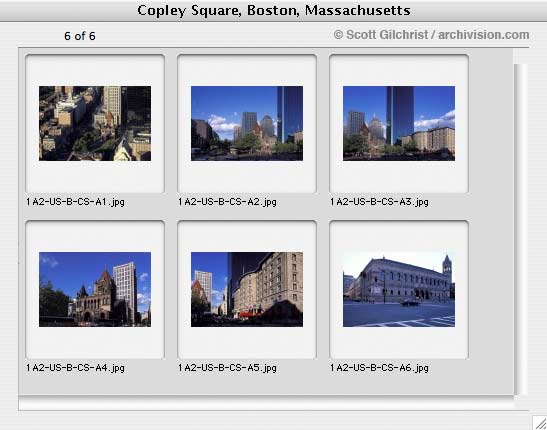Click filename label 1A2-US-B-CS-A5.jpg
The height and width of the screenshot is (430, 547).
click(227, 368)
